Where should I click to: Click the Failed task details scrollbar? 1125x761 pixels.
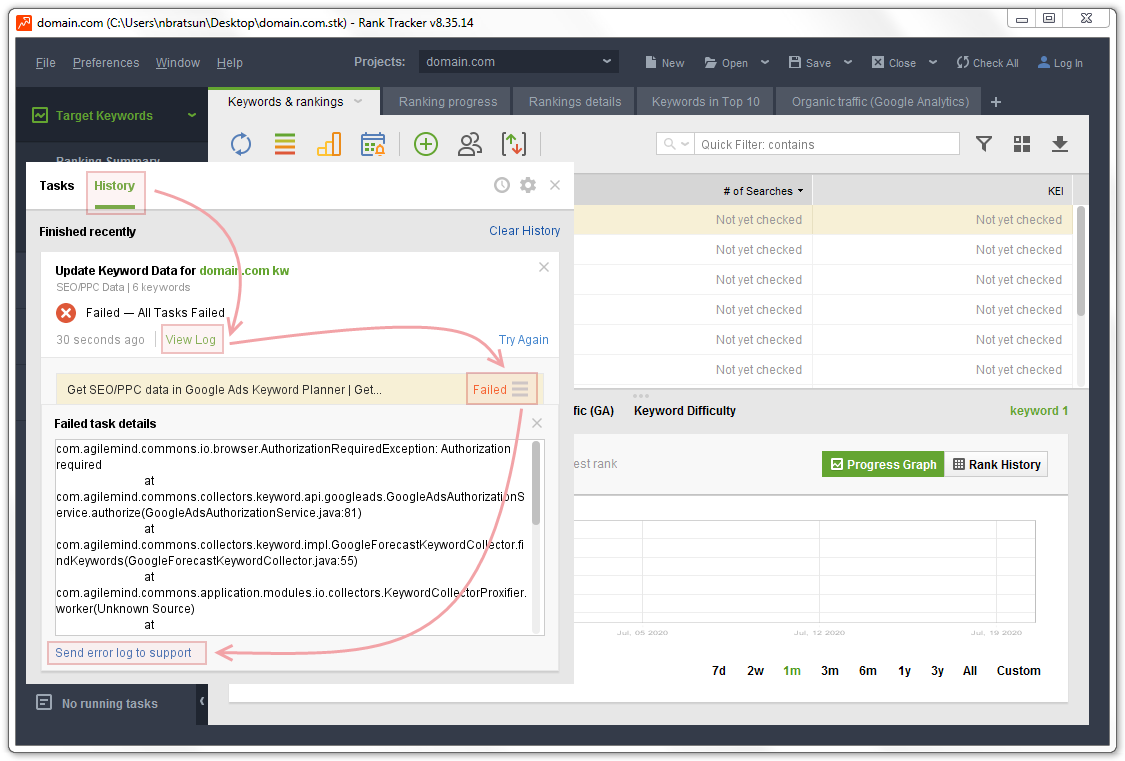click(535, 483)
